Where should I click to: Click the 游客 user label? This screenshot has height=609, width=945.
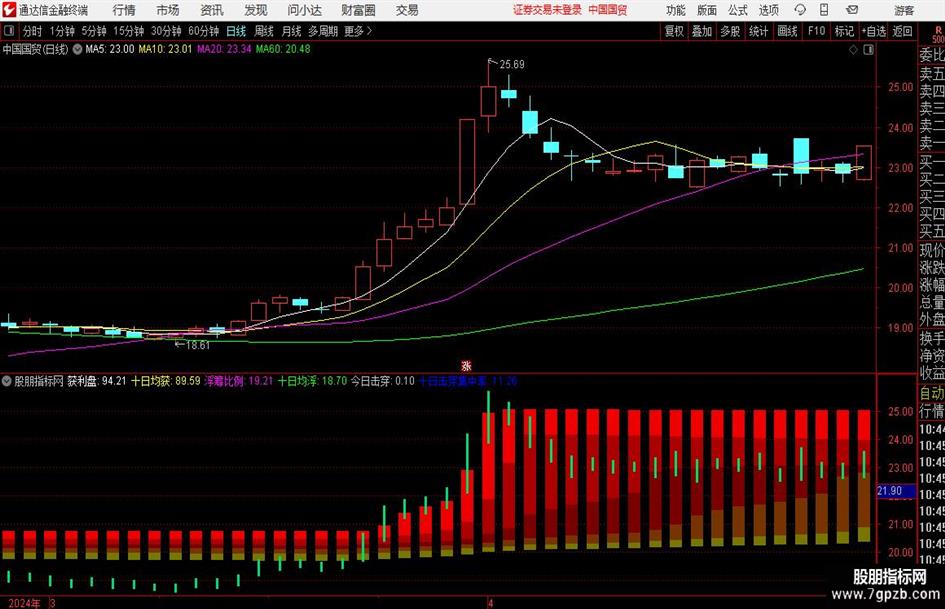tap(904, 10)
